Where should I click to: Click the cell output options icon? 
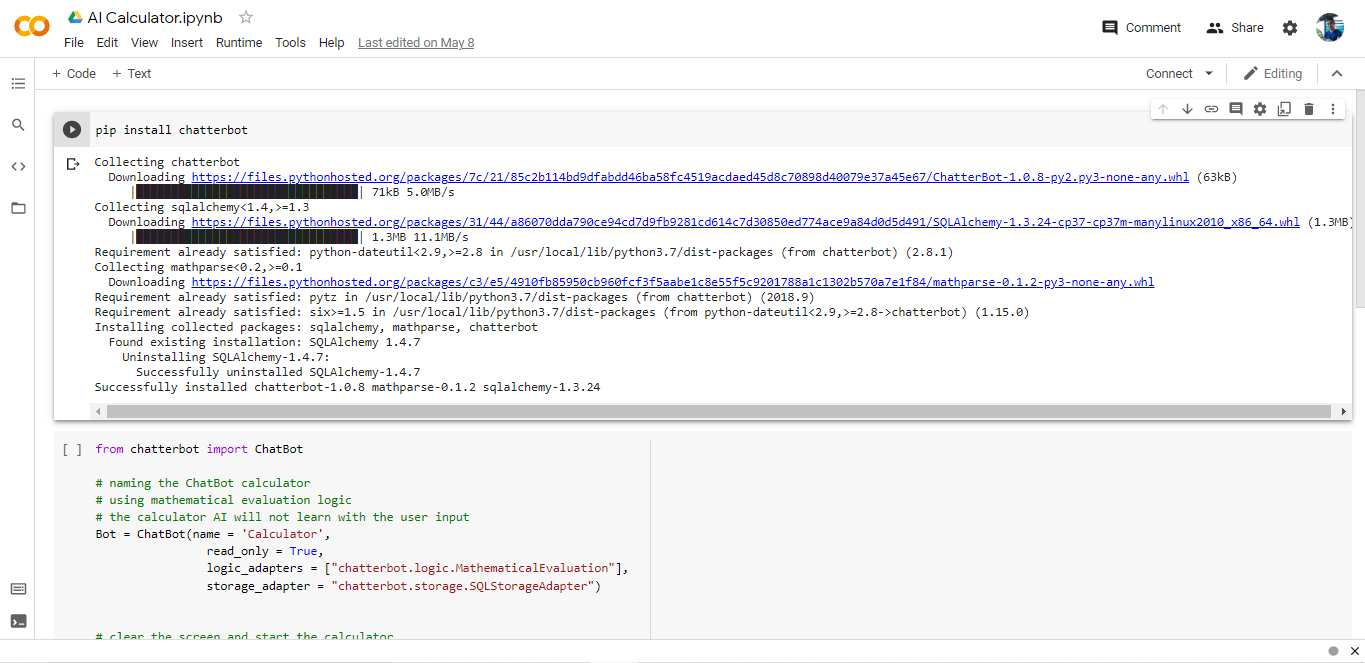[x=72, y=163]
